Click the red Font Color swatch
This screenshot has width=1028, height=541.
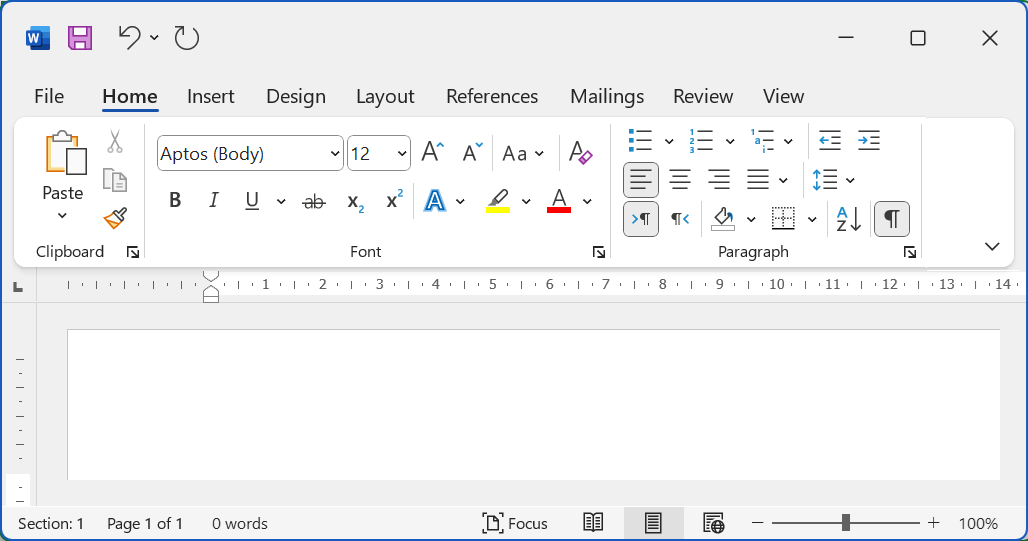tap(559, 201)
